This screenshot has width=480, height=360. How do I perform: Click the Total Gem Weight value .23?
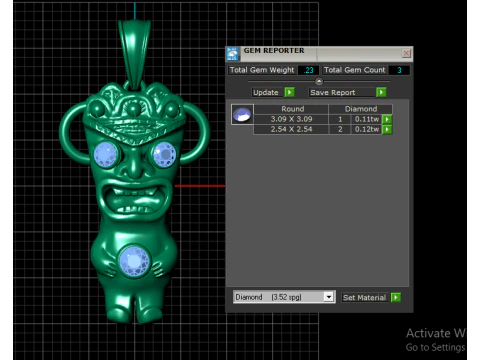308,70
